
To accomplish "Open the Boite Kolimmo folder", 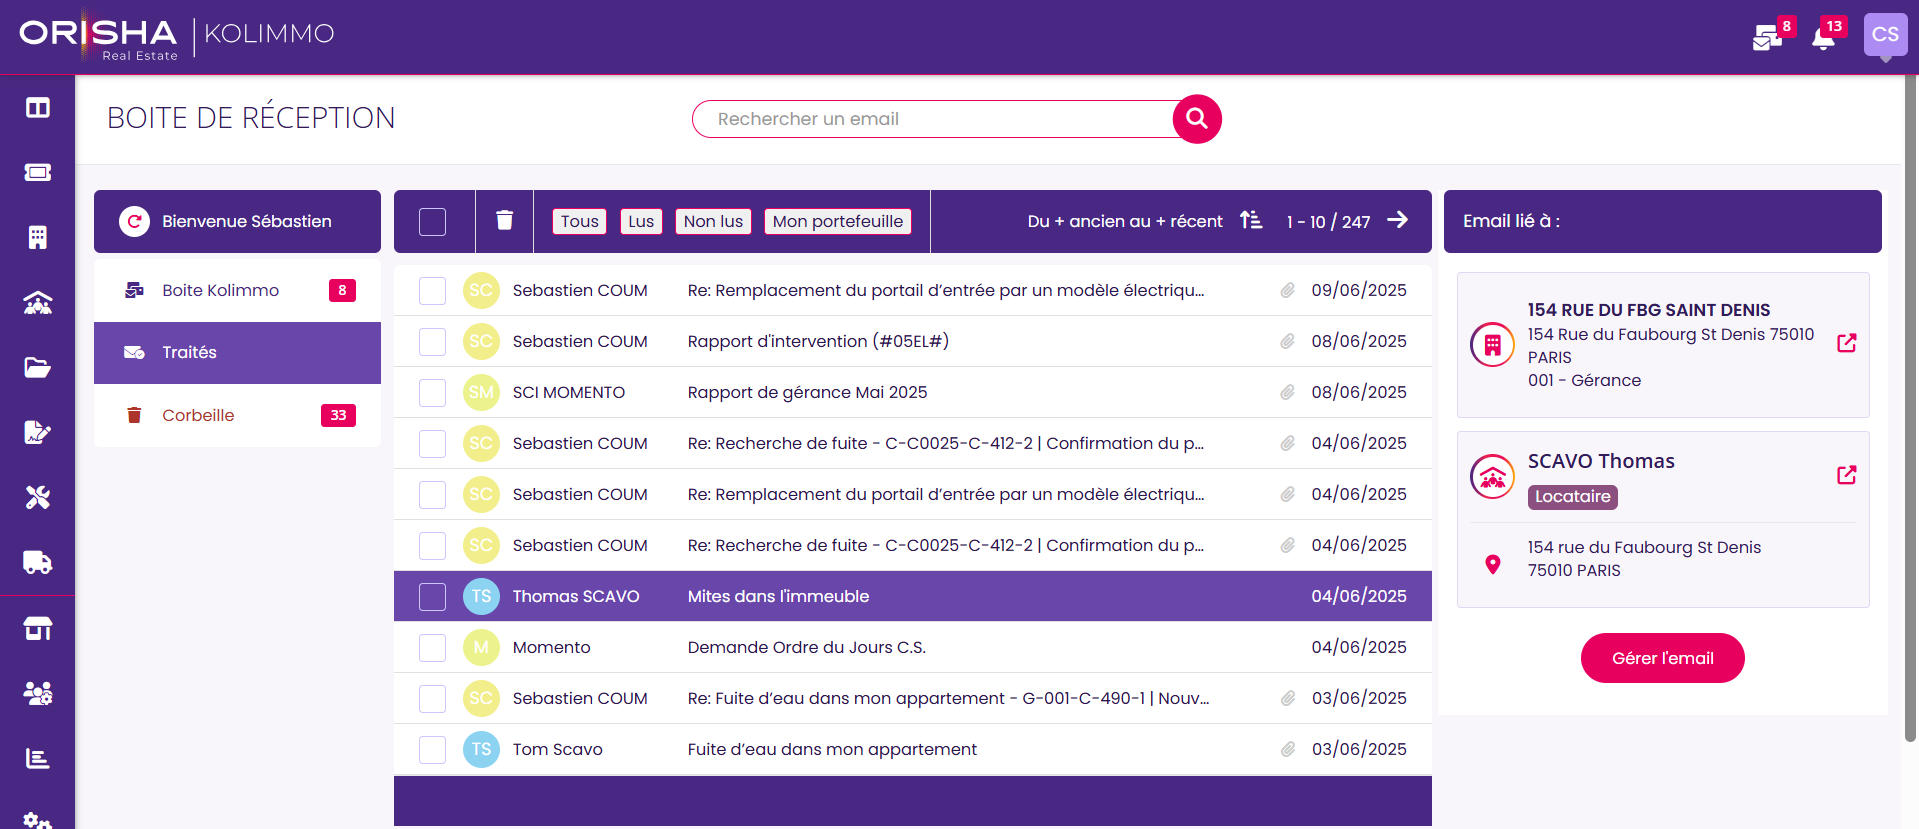I will (237, 290).
